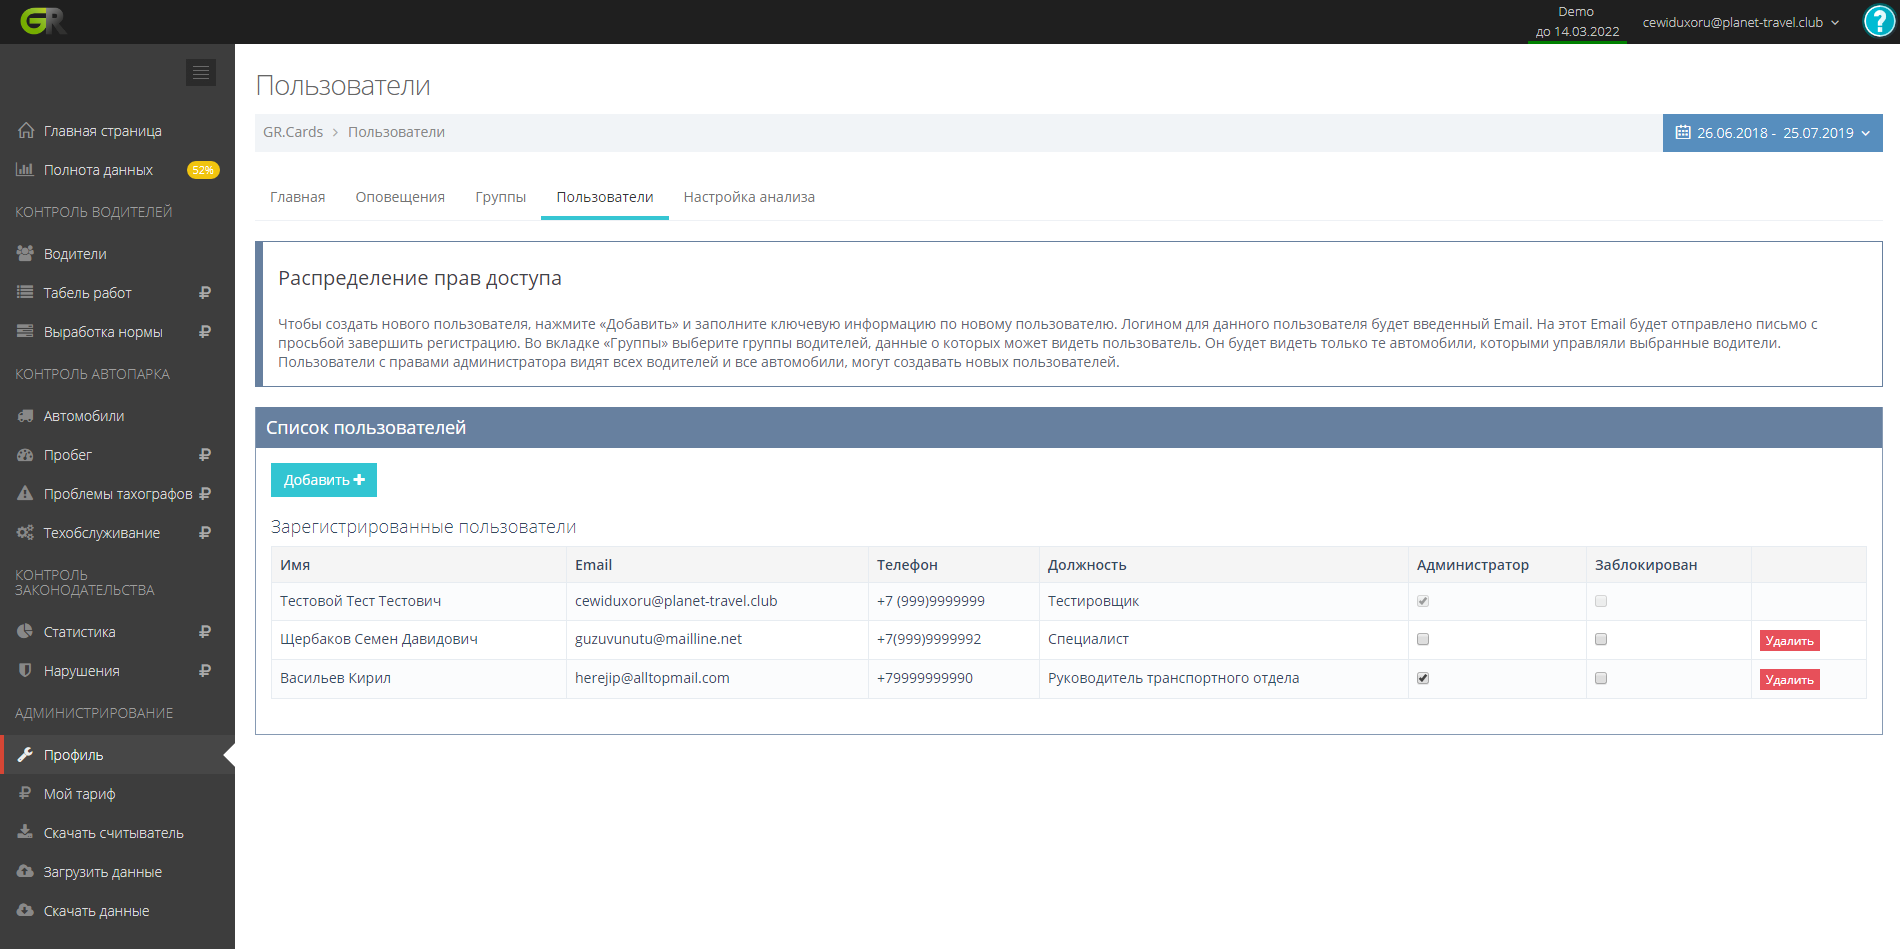Viewport: 1900px width, 949px height.
Task: Open the date range 26.06.2018 - 25.07.2019 dropdown
Action: tap(1772, 133)
